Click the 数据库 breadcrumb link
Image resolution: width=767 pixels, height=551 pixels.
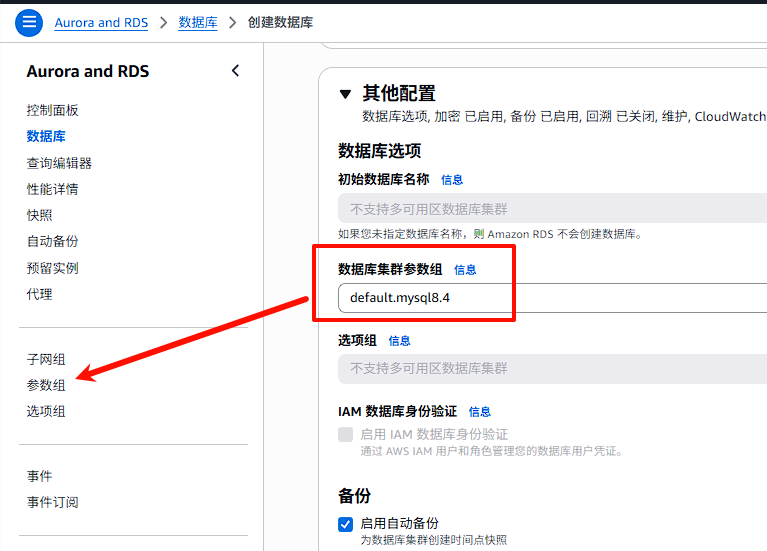tap(198, 23)
